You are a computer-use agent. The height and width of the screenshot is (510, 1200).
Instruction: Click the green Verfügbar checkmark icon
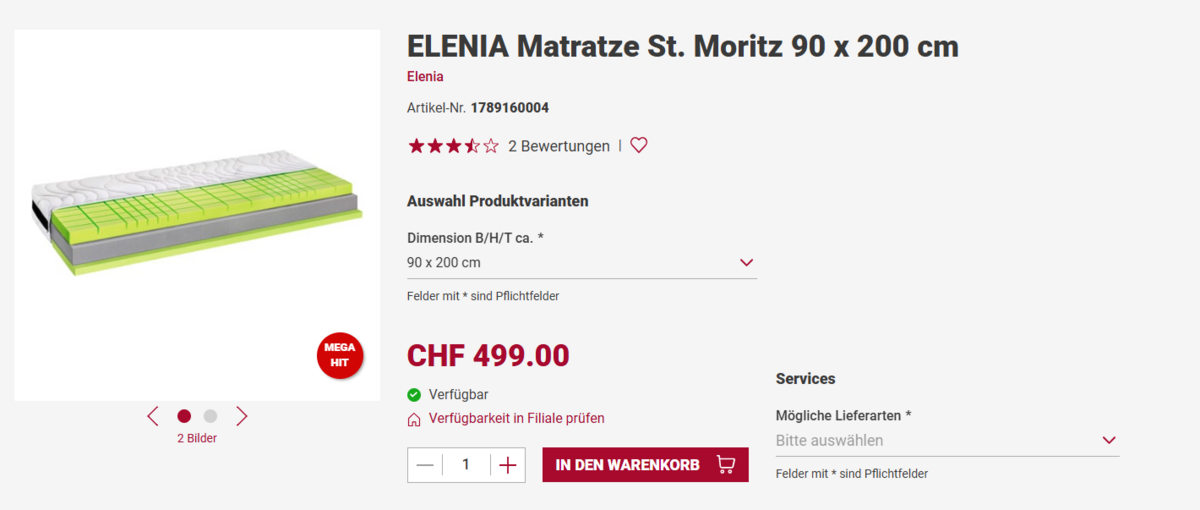414,395
